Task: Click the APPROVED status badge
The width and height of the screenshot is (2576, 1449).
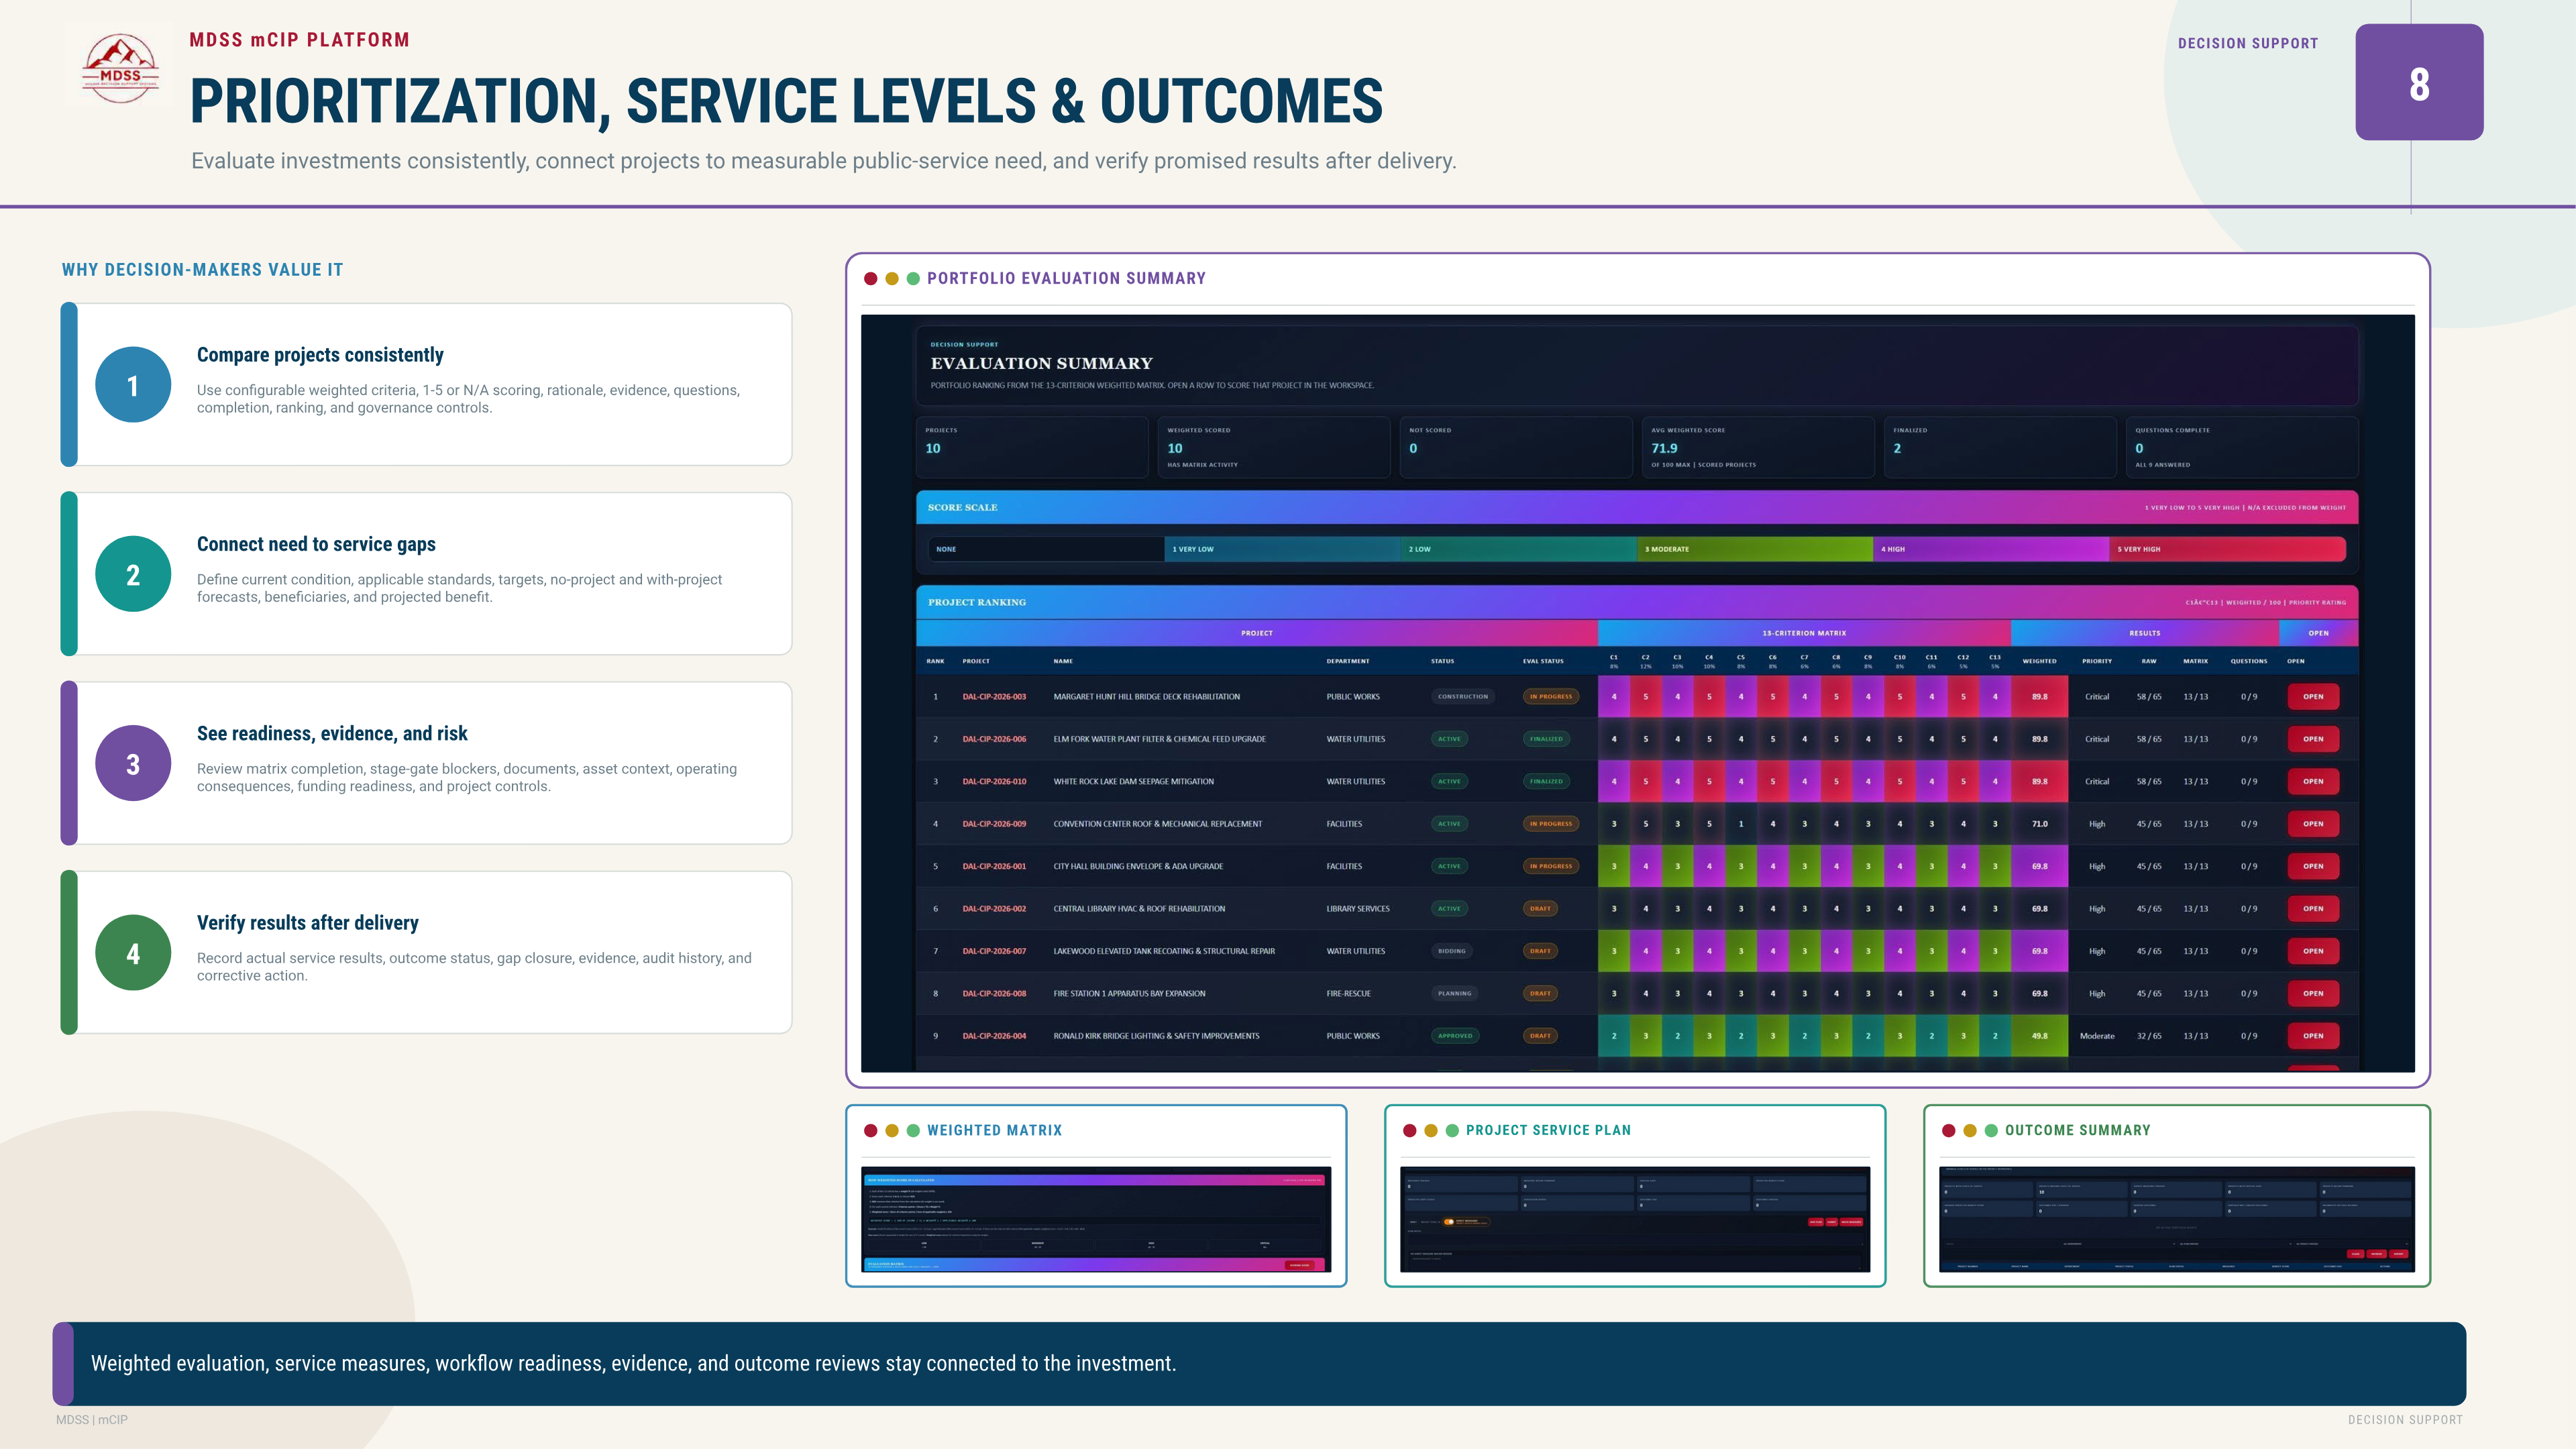Action: pos(1455,1036)
